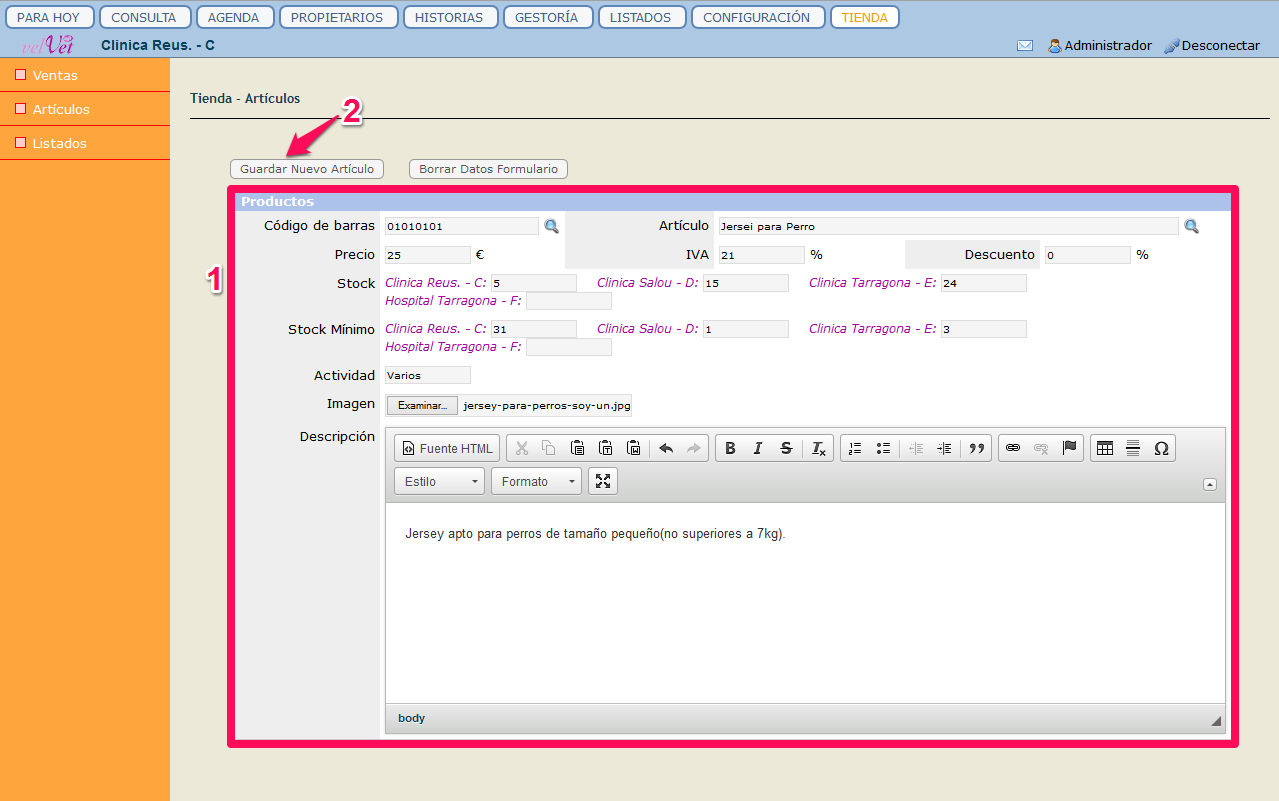Open the Estilo dropdown

440,481
